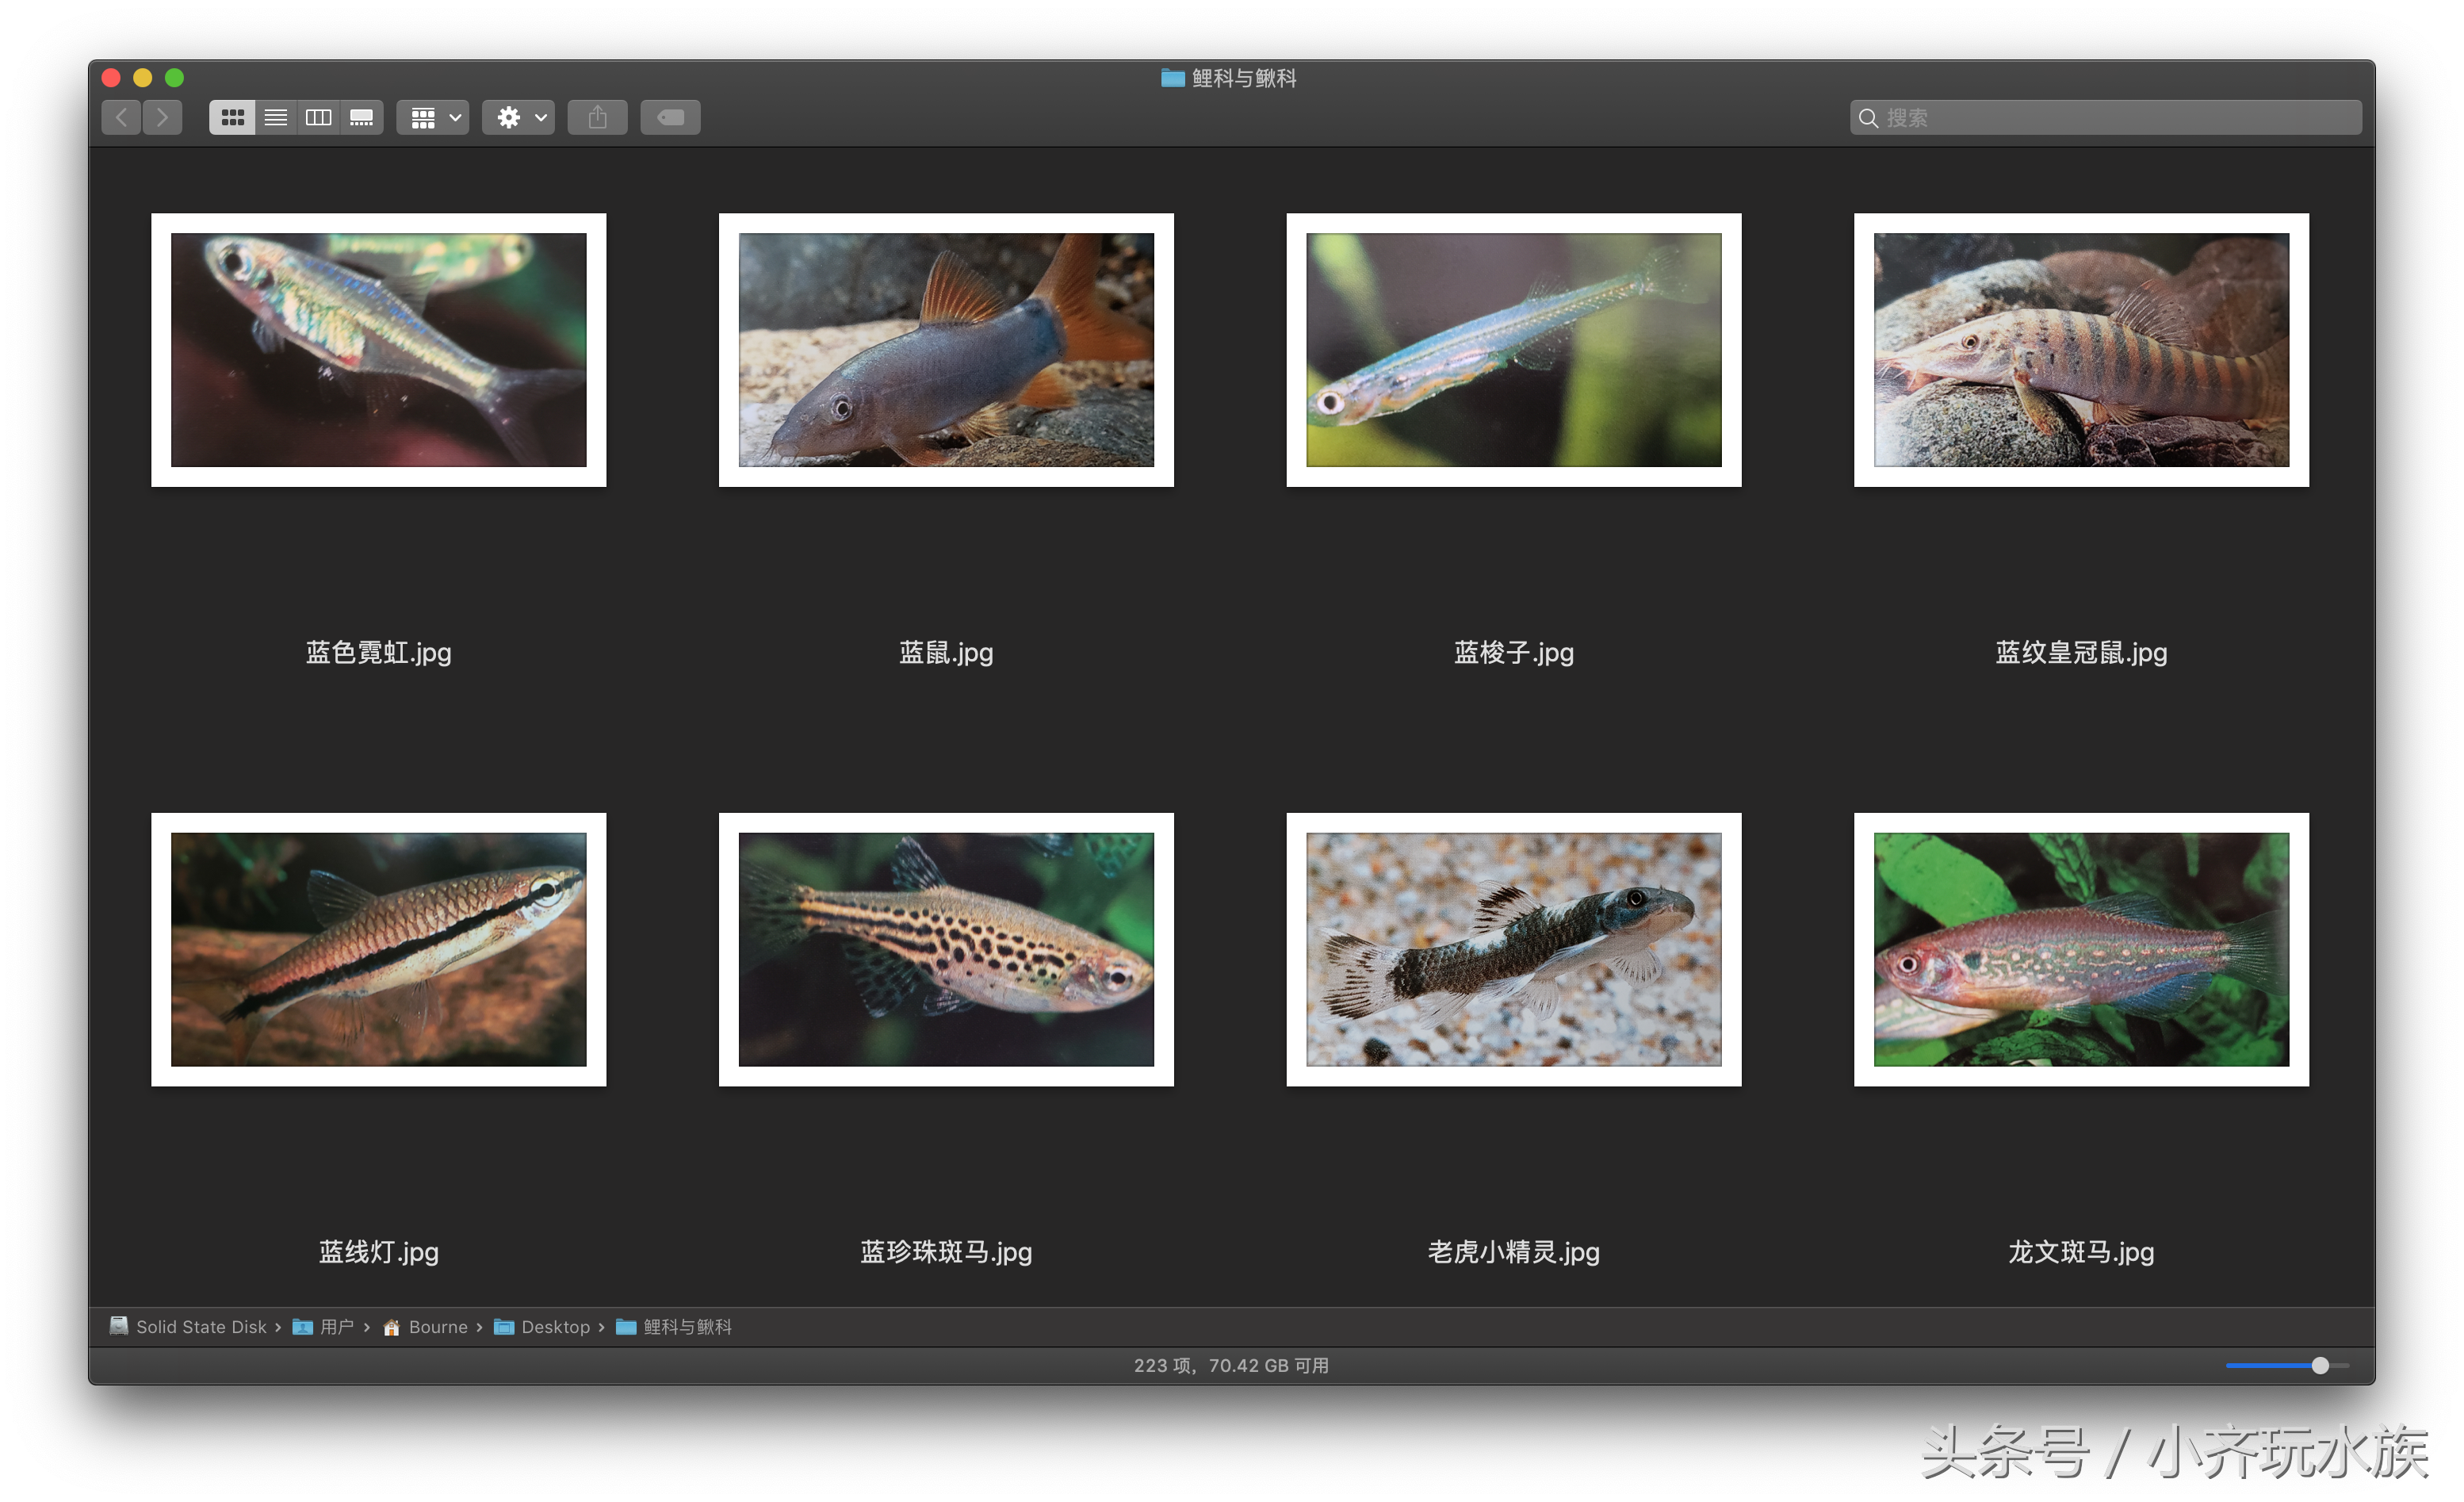Click Desktop in the path bar

click(542, 1326)
